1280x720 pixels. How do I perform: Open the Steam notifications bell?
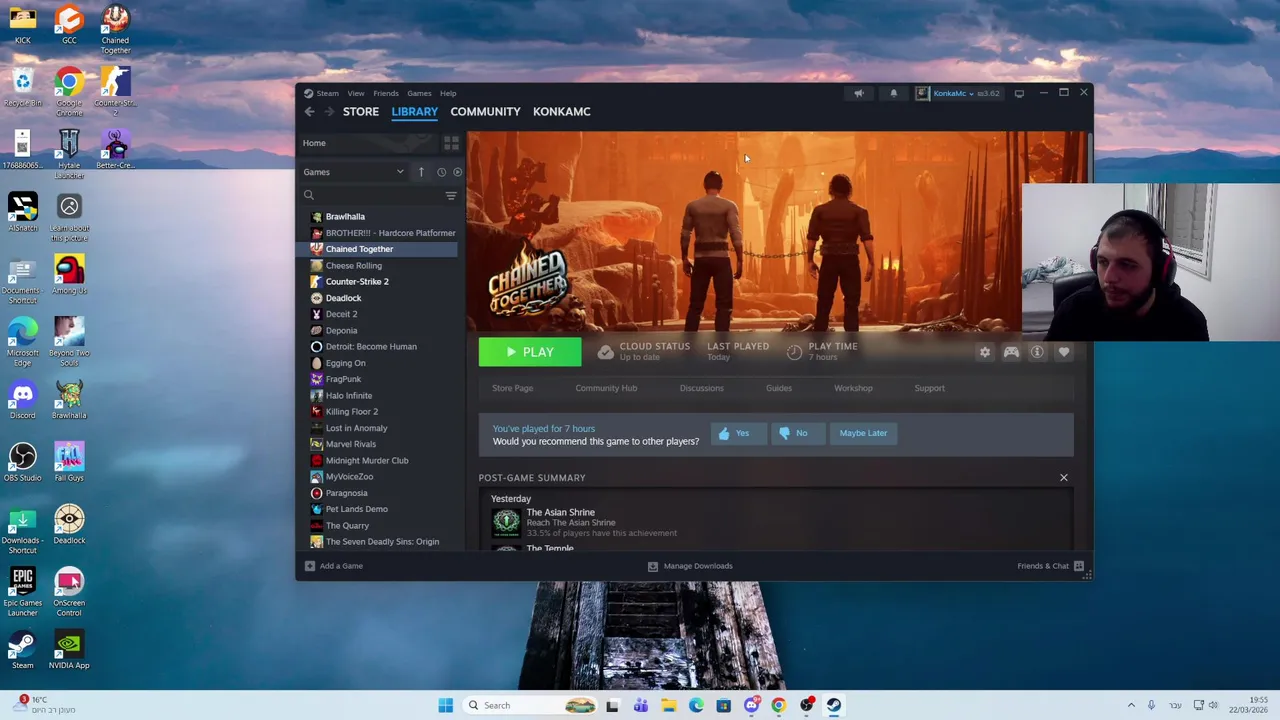(894, 93)
